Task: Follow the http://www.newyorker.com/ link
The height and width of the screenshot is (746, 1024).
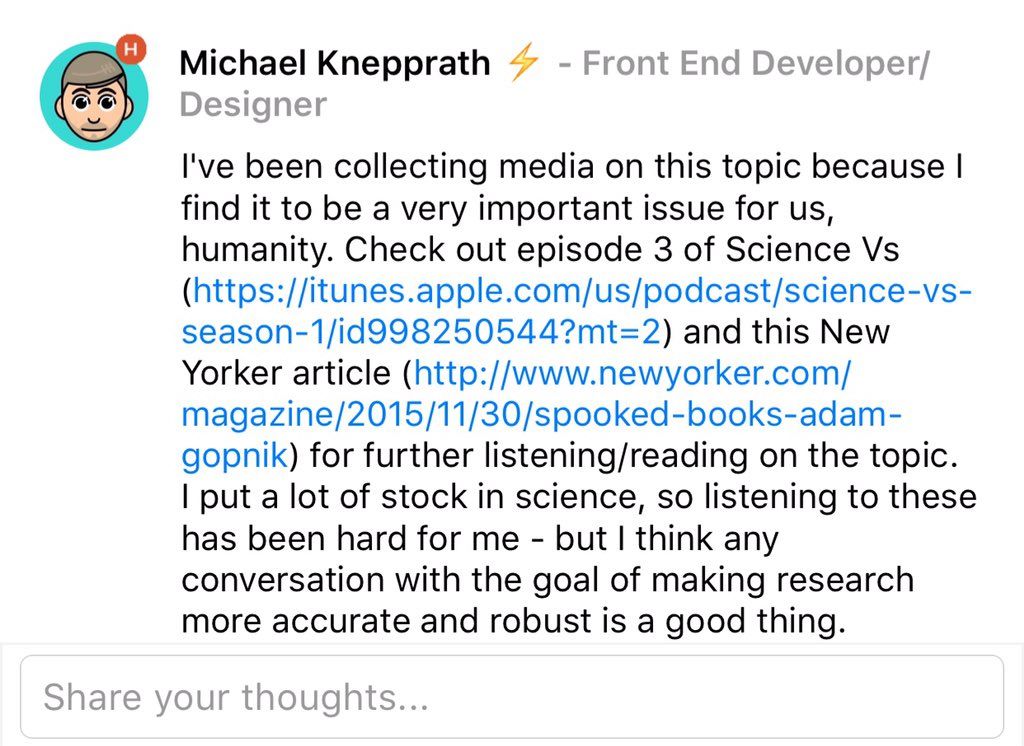Action: point(631,373)
